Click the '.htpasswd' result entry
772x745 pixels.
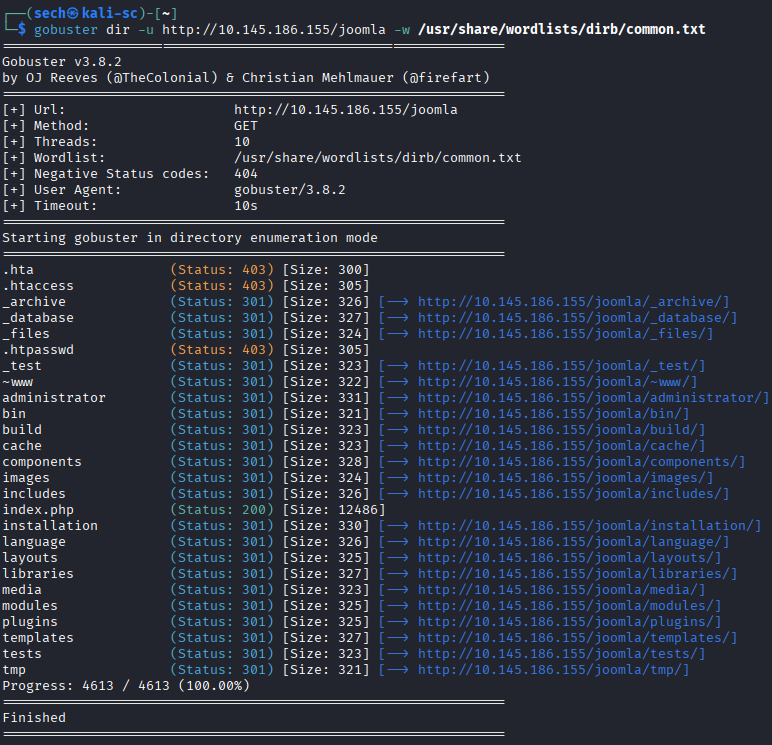(x=38, y=350)
